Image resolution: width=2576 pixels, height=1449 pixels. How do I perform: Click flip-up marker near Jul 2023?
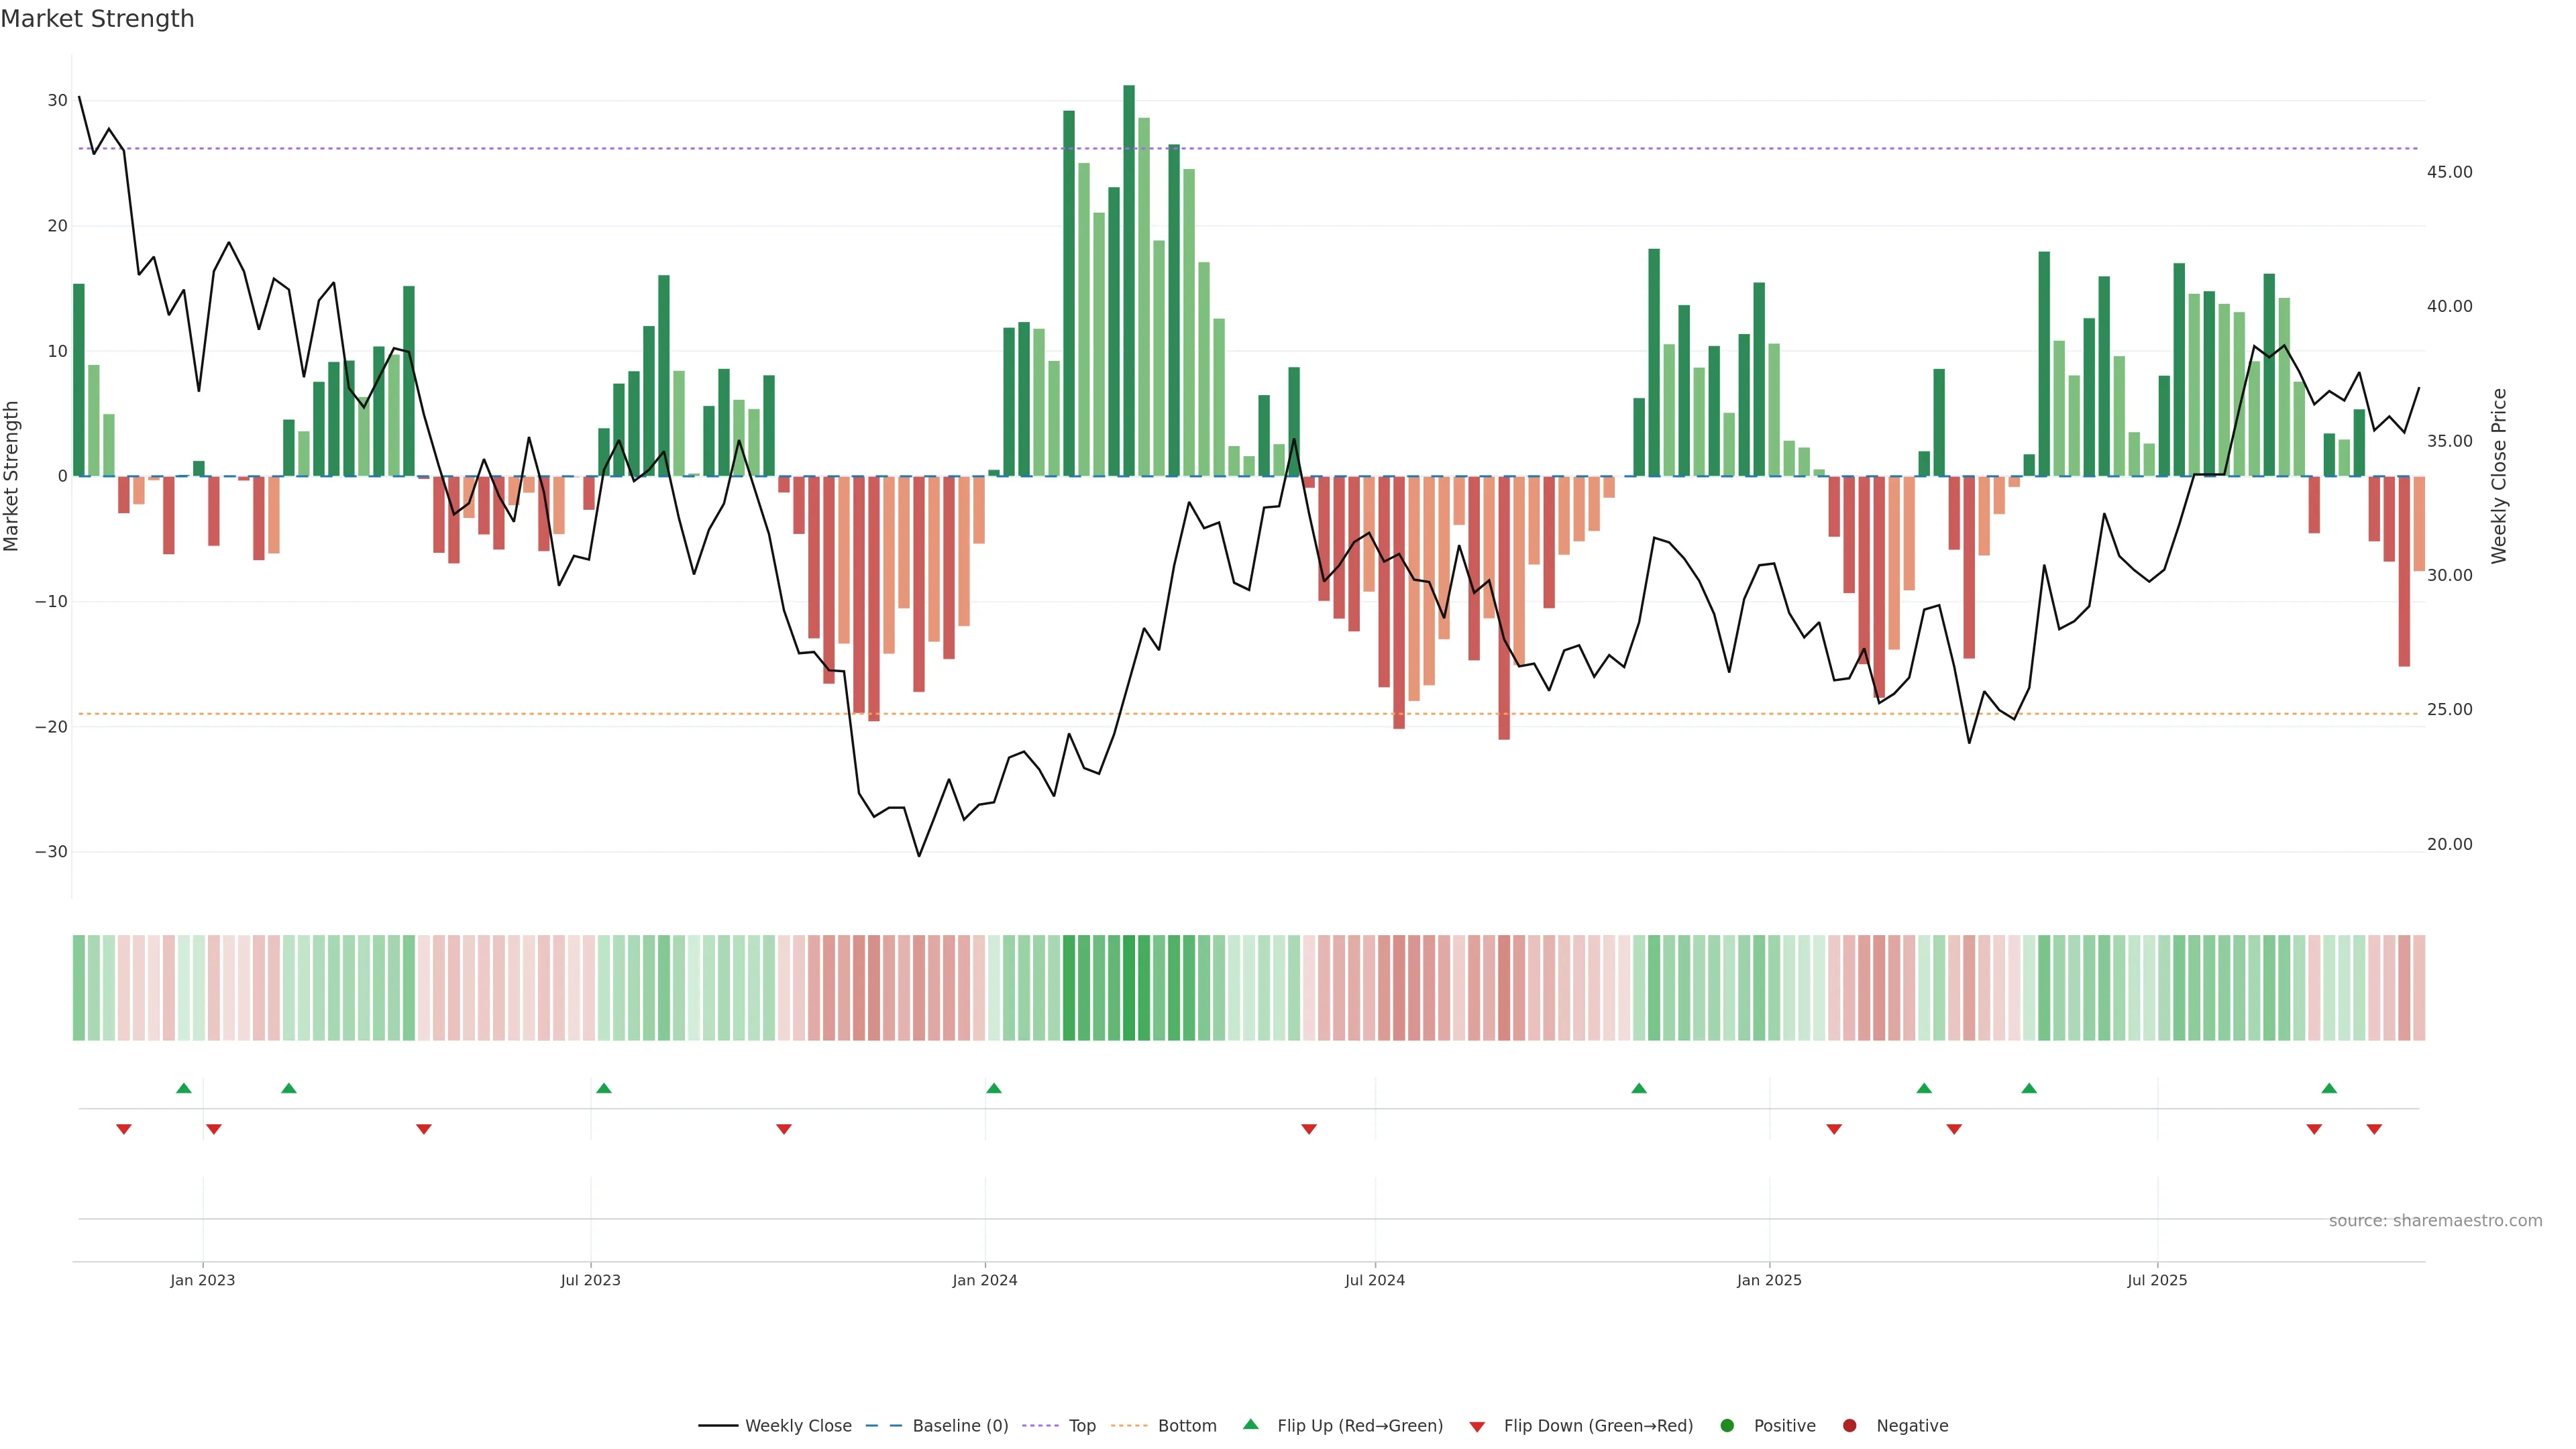pos(603,1088)
